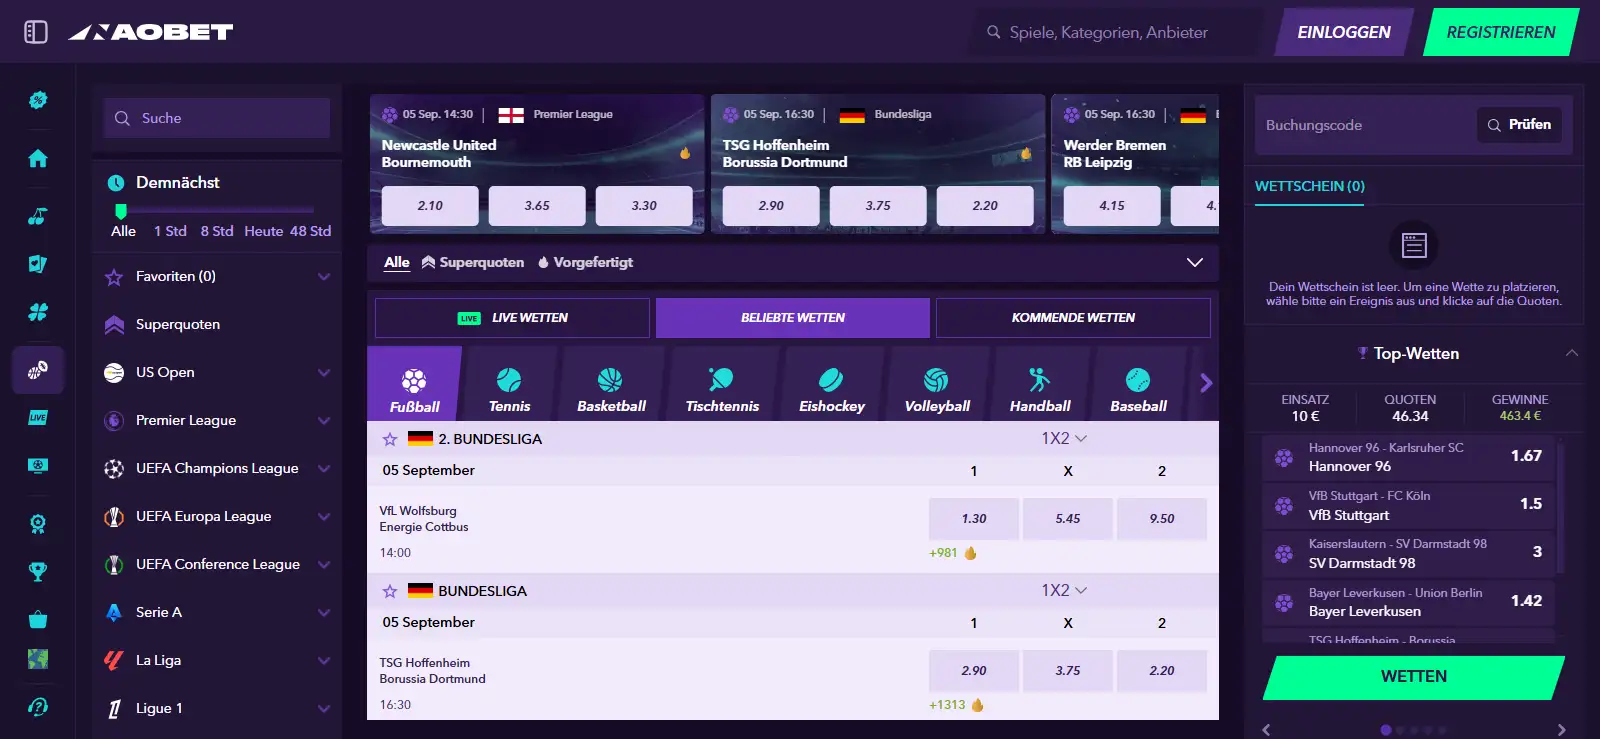Open the WETTSCHEIN (0) tab
Viewport: 1600px width, 739px height.
pos(1310,186)
